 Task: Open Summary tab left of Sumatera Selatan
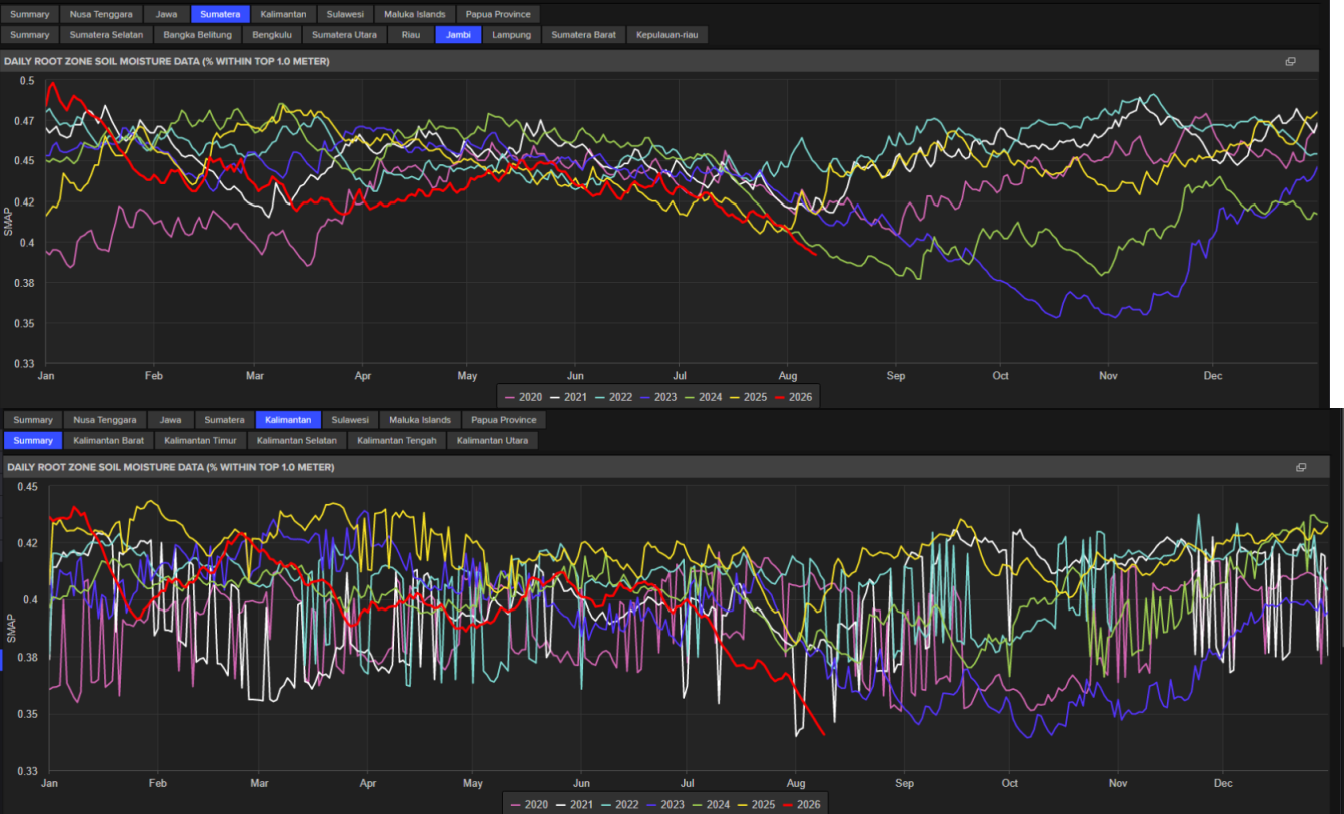pyautogui.click(x=30, y=35)
